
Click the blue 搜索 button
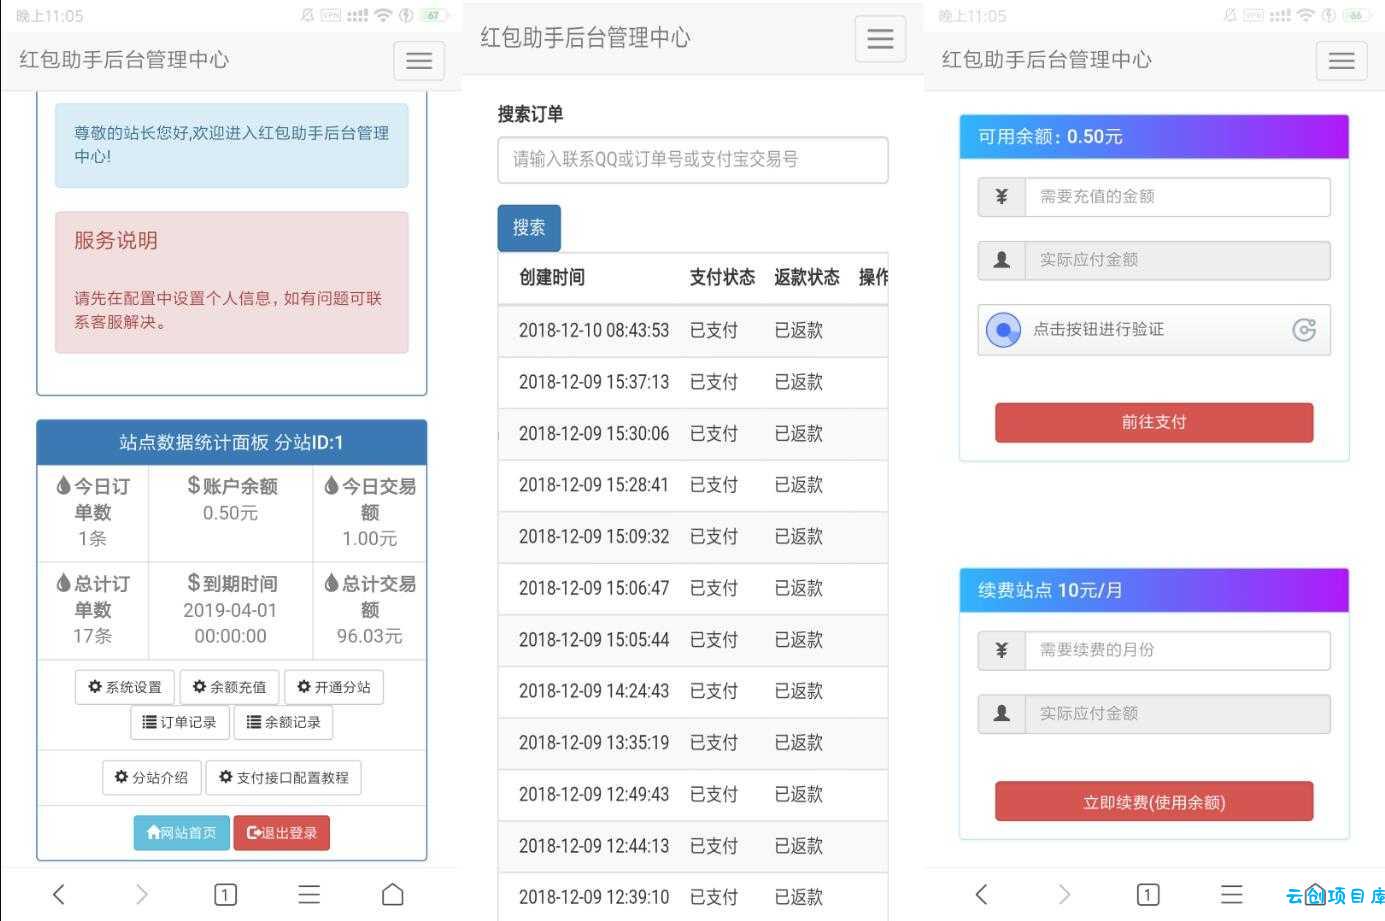coord(529,228)
